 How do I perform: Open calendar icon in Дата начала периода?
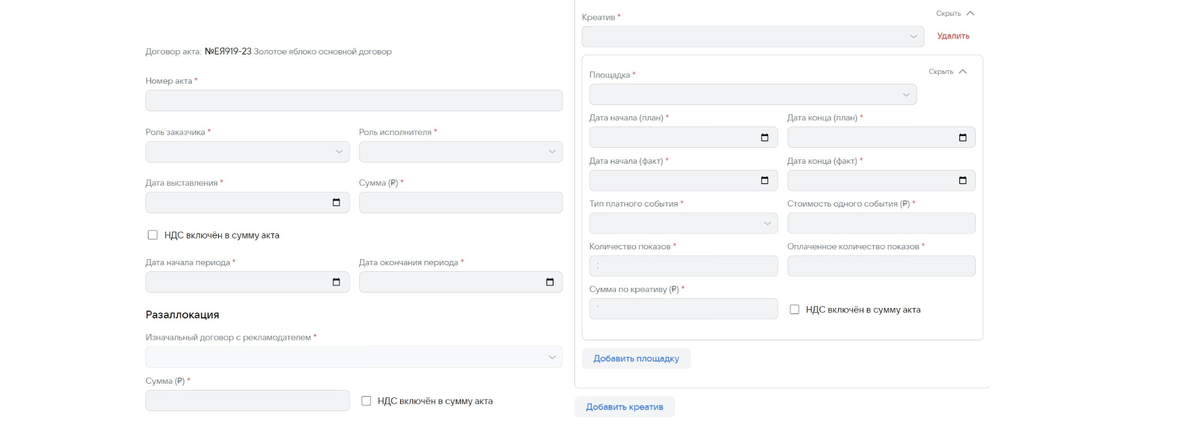[x=336, y=282]
